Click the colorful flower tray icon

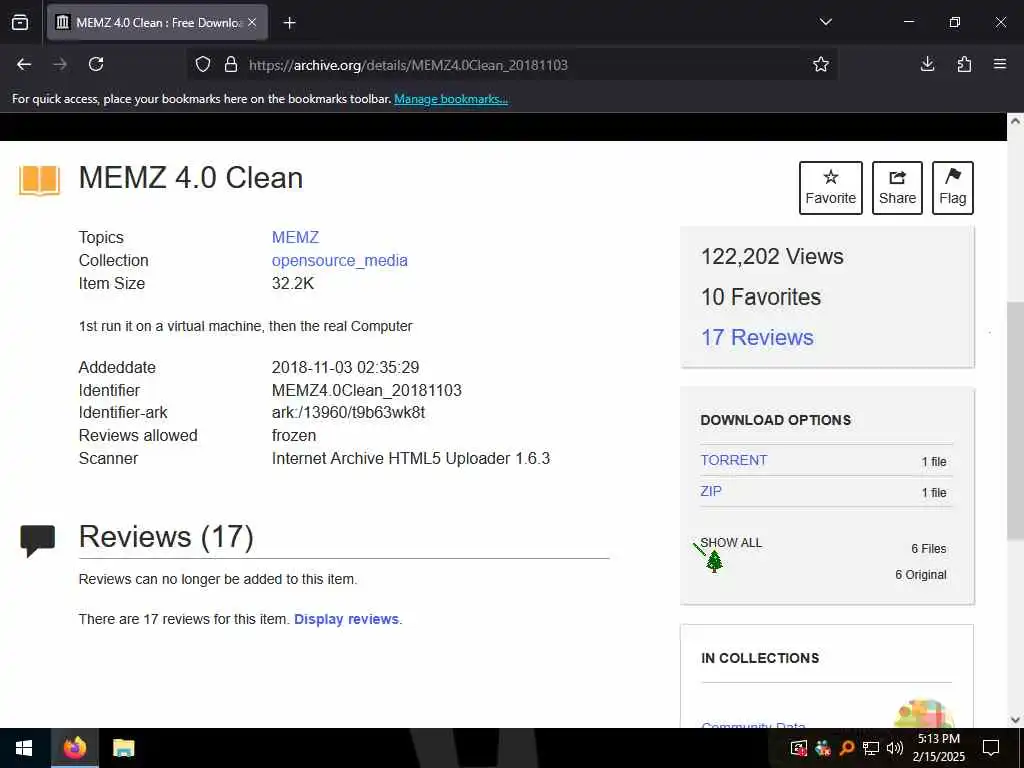823,748
